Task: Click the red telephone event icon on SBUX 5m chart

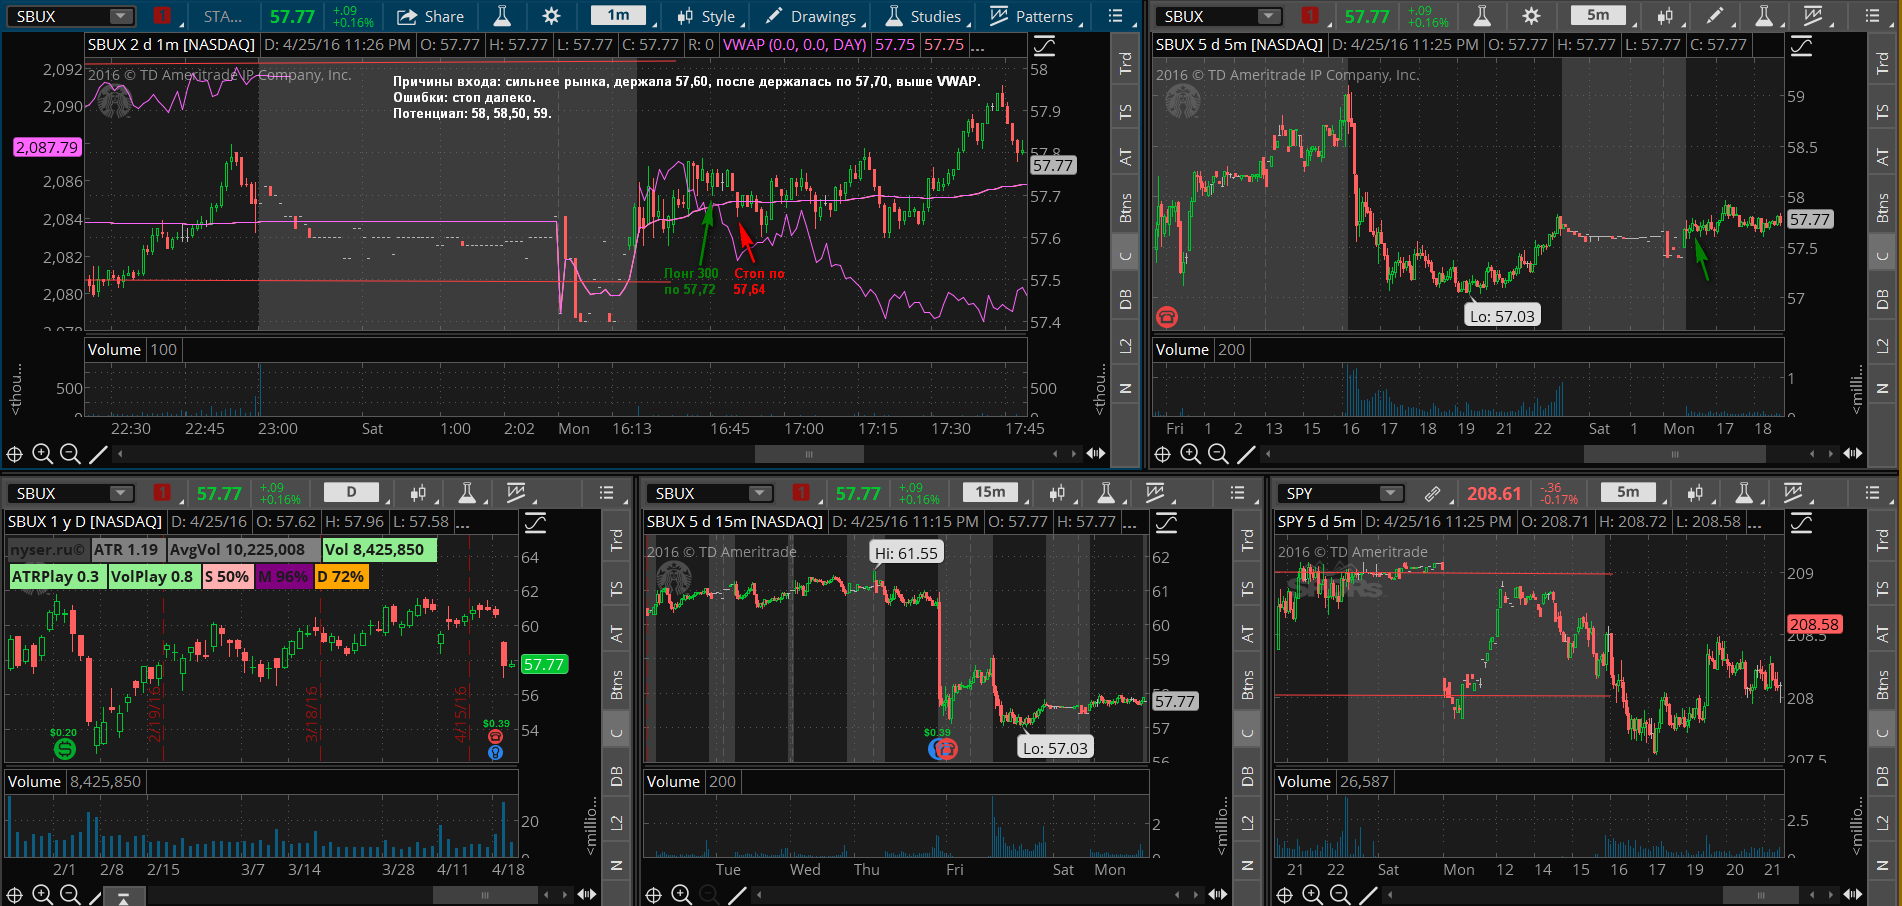Action: click(x=1167, y=317)
